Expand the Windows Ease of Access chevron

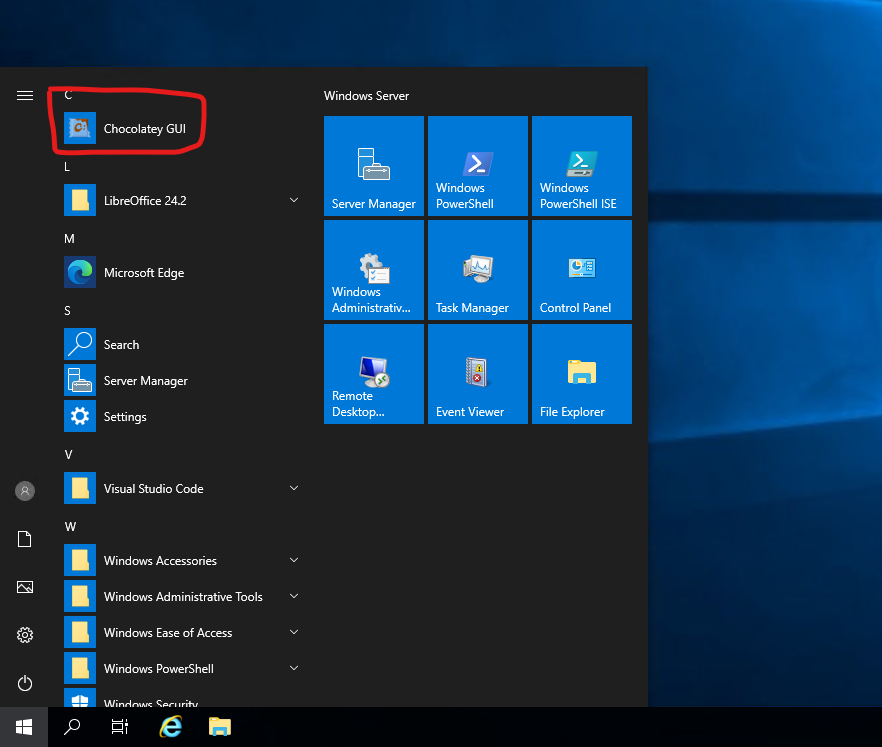(x=294, y=632)
